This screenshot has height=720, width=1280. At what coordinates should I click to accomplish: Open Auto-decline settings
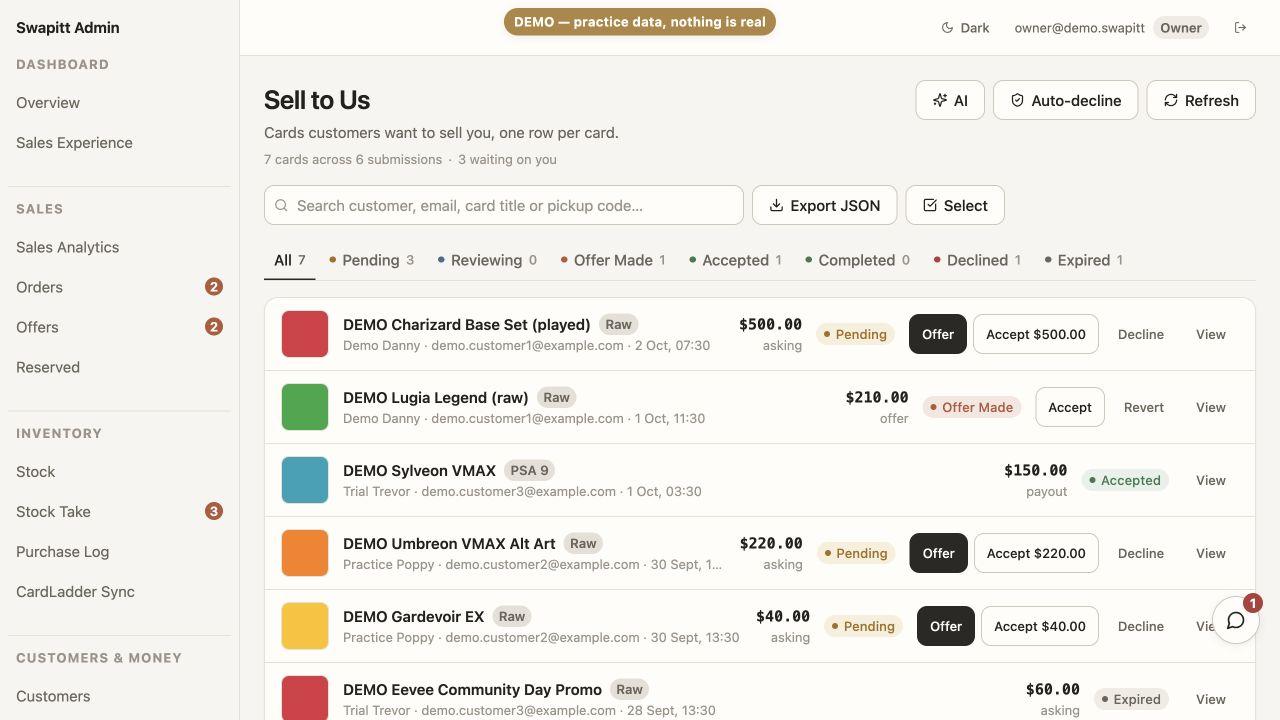(1065, 100)
